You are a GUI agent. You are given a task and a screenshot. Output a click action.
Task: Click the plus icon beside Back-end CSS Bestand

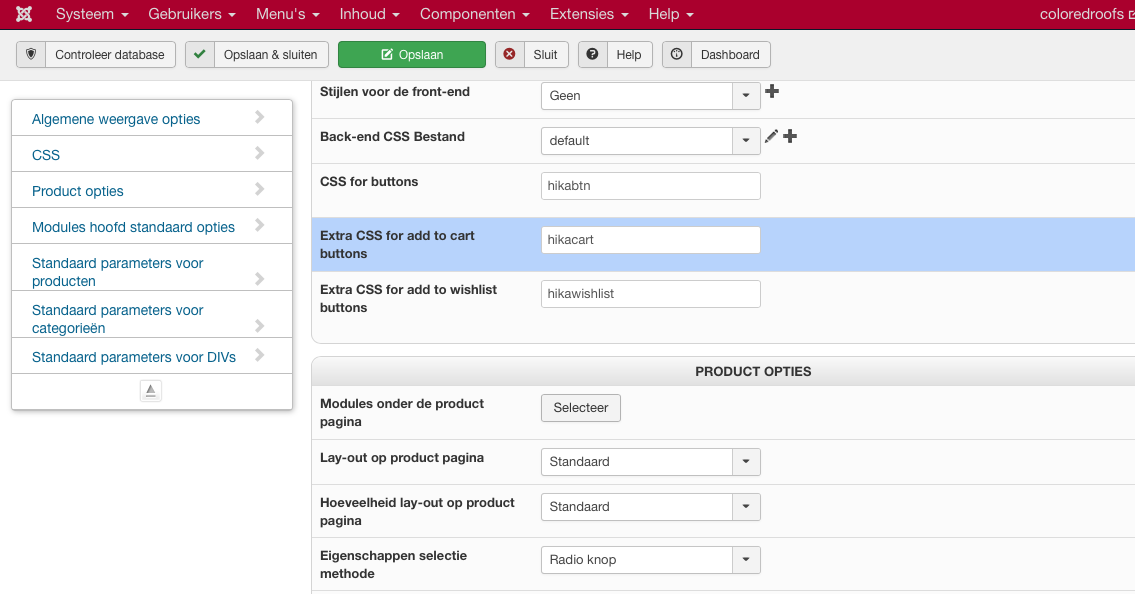[x=790, y=136]
